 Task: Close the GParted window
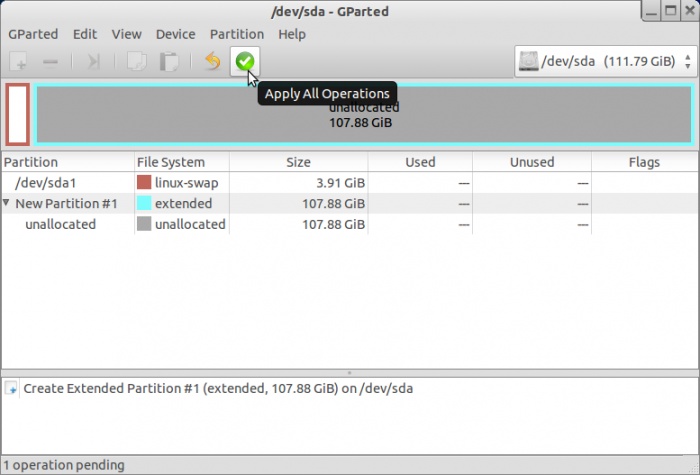click(x=690, y=11)
